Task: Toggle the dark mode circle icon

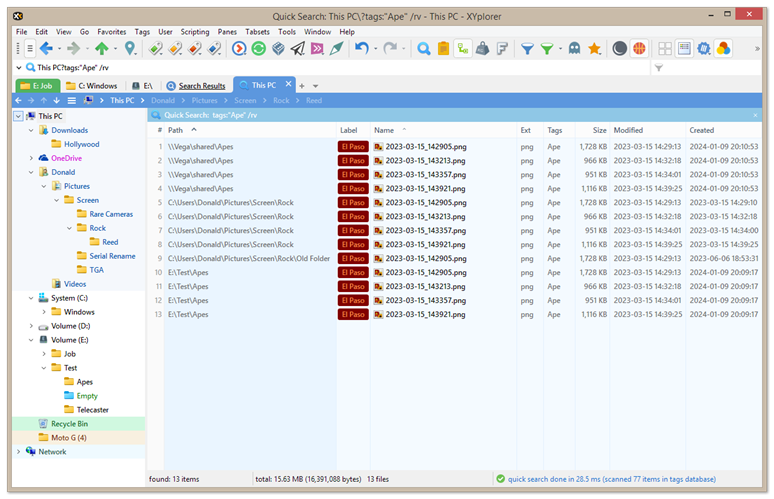Action: click(x=619, y=48)
